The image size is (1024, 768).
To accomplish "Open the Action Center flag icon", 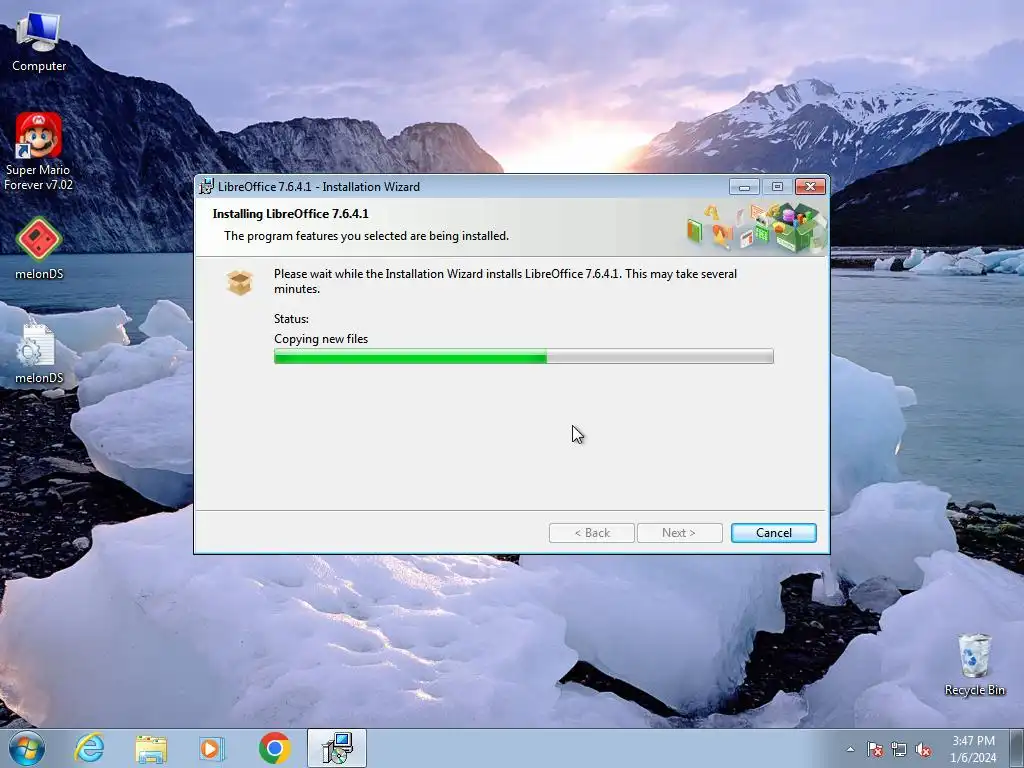I will [875, 750].
